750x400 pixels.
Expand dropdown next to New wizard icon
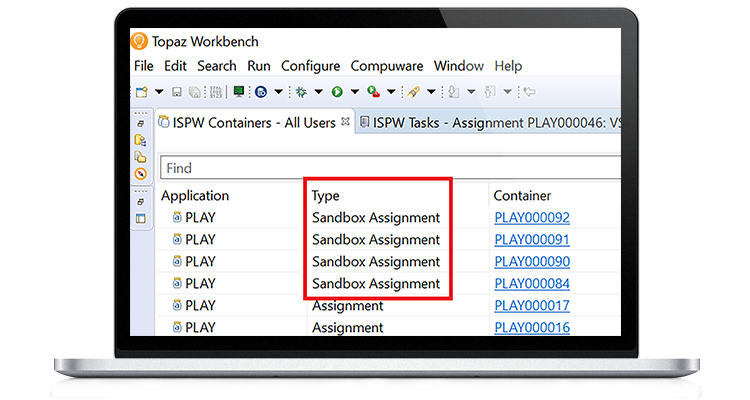pyautogui.click(x=159, y=92)
